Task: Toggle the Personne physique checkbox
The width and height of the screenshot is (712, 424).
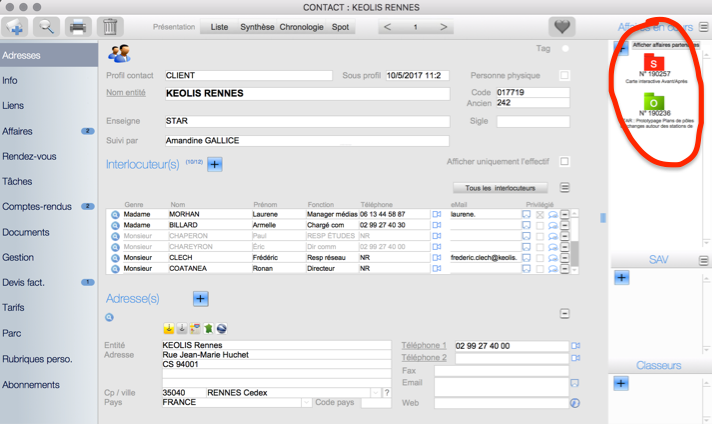Action: [x=565, y=75]
